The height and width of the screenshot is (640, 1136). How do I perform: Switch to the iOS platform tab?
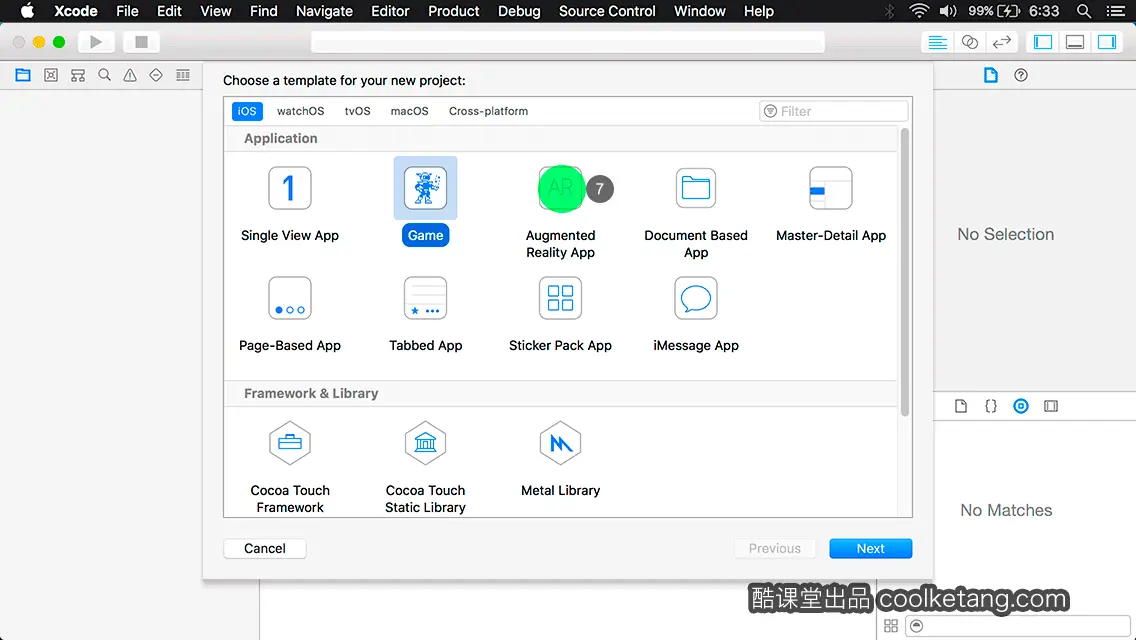click(x=247, y=111)
